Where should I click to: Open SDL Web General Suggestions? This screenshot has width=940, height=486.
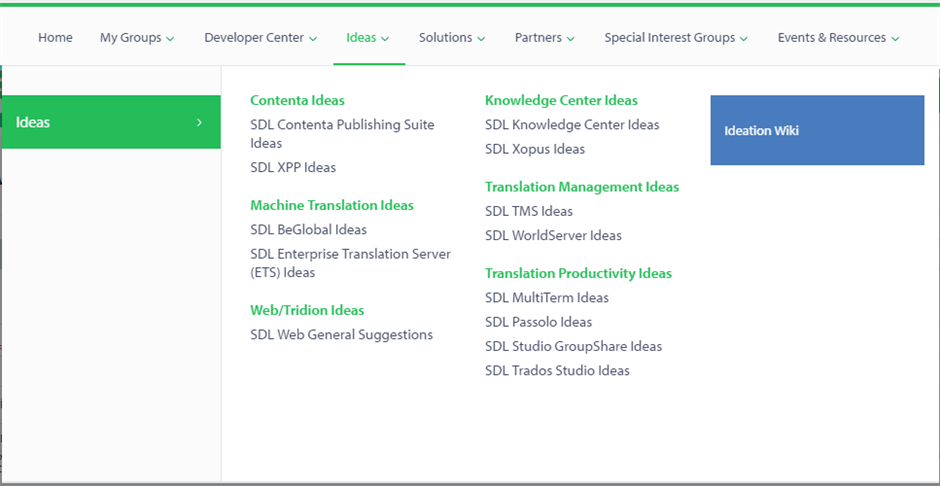(342, 334)
